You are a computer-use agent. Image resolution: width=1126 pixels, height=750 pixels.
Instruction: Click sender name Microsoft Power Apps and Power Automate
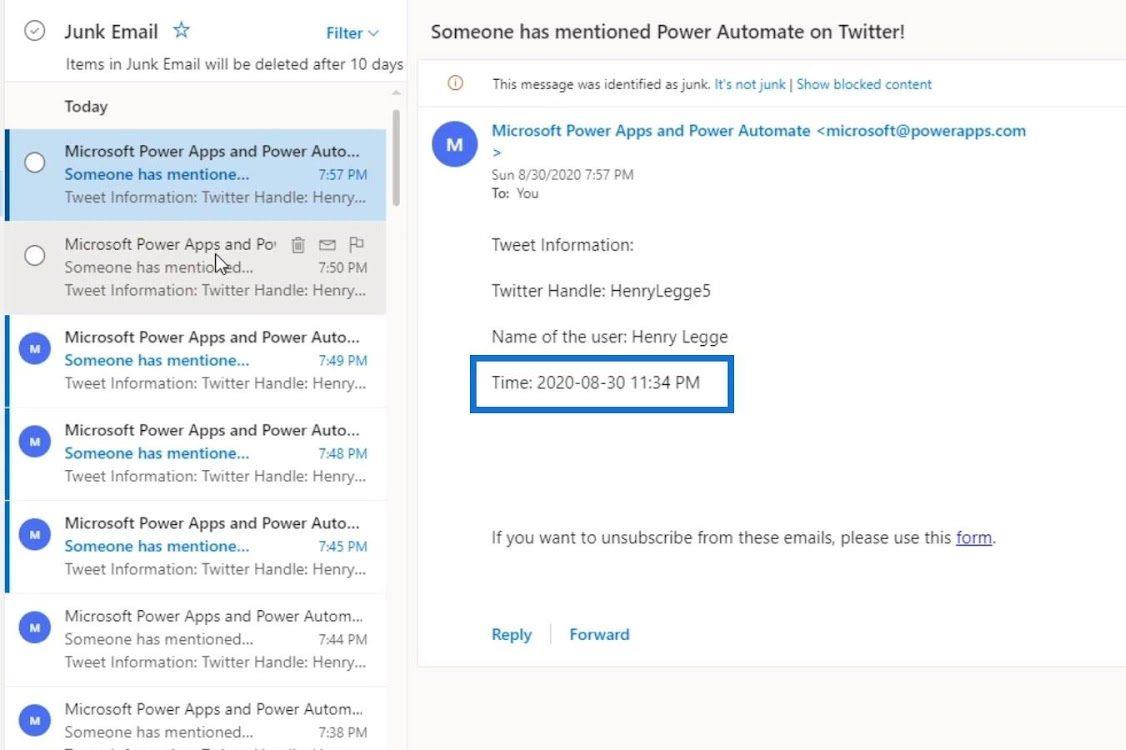pos(651,131)
